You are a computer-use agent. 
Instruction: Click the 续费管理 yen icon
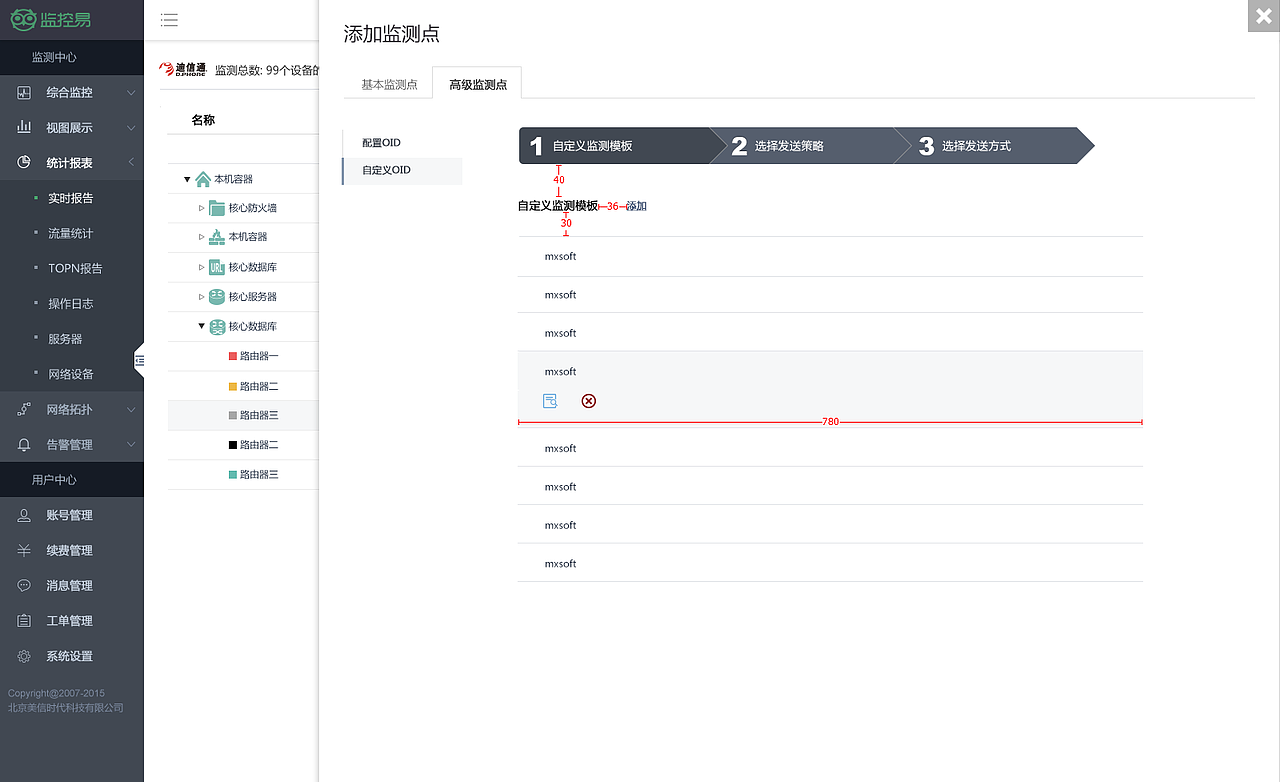pyautogui.click(x=24, y=550)
